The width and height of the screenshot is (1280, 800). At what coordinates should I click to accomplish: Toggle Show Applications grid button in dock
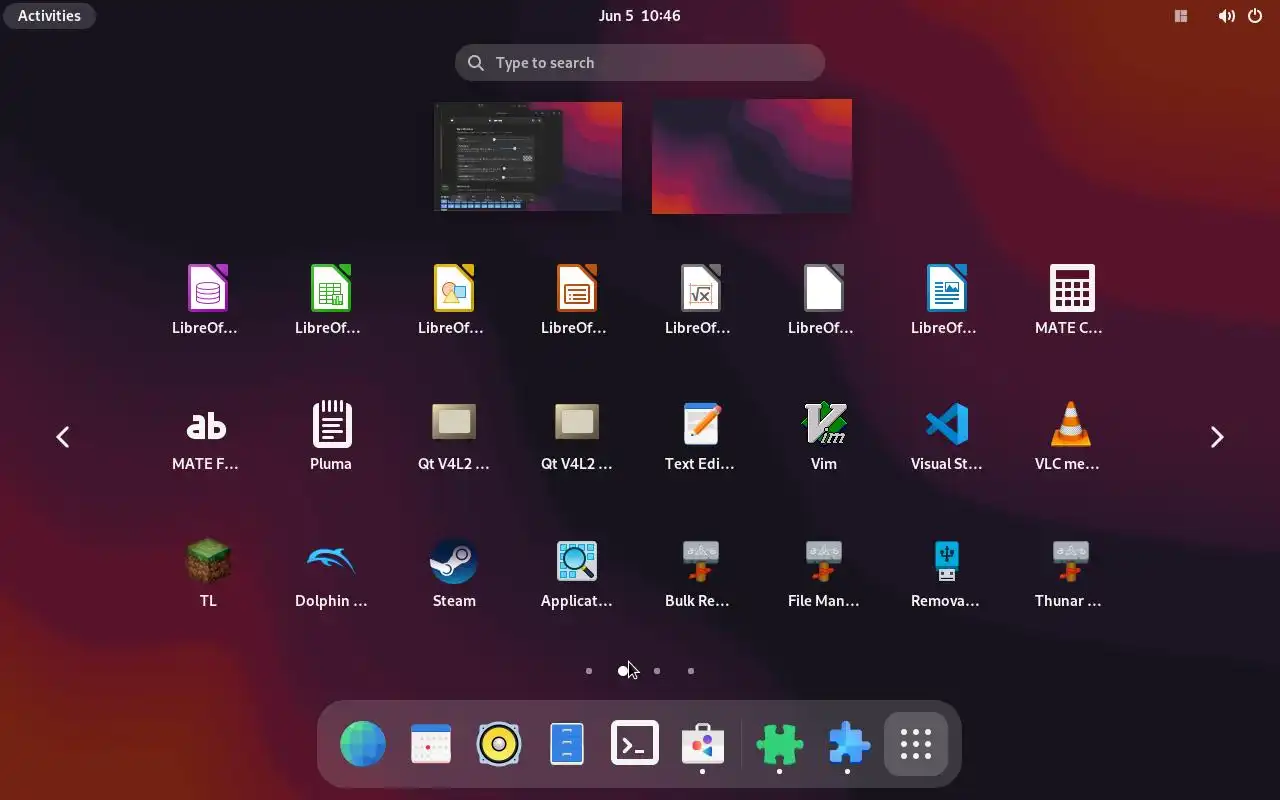tap(916, 744)
